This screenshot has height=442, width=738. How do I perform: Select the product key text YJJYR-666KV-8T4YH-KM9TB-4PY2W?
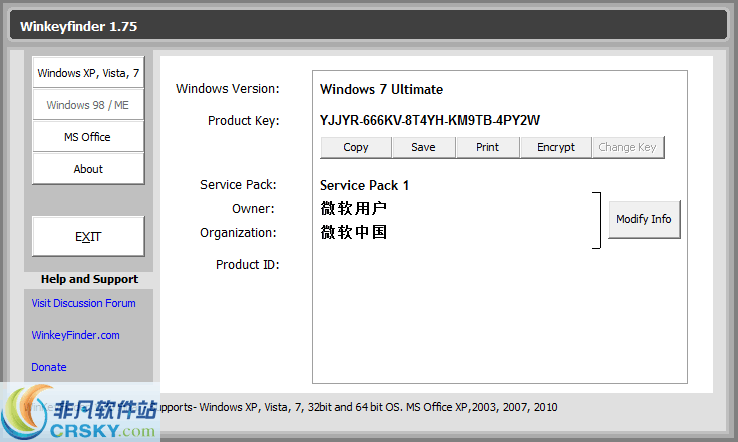pyautogui.click(x=430, y=121)
